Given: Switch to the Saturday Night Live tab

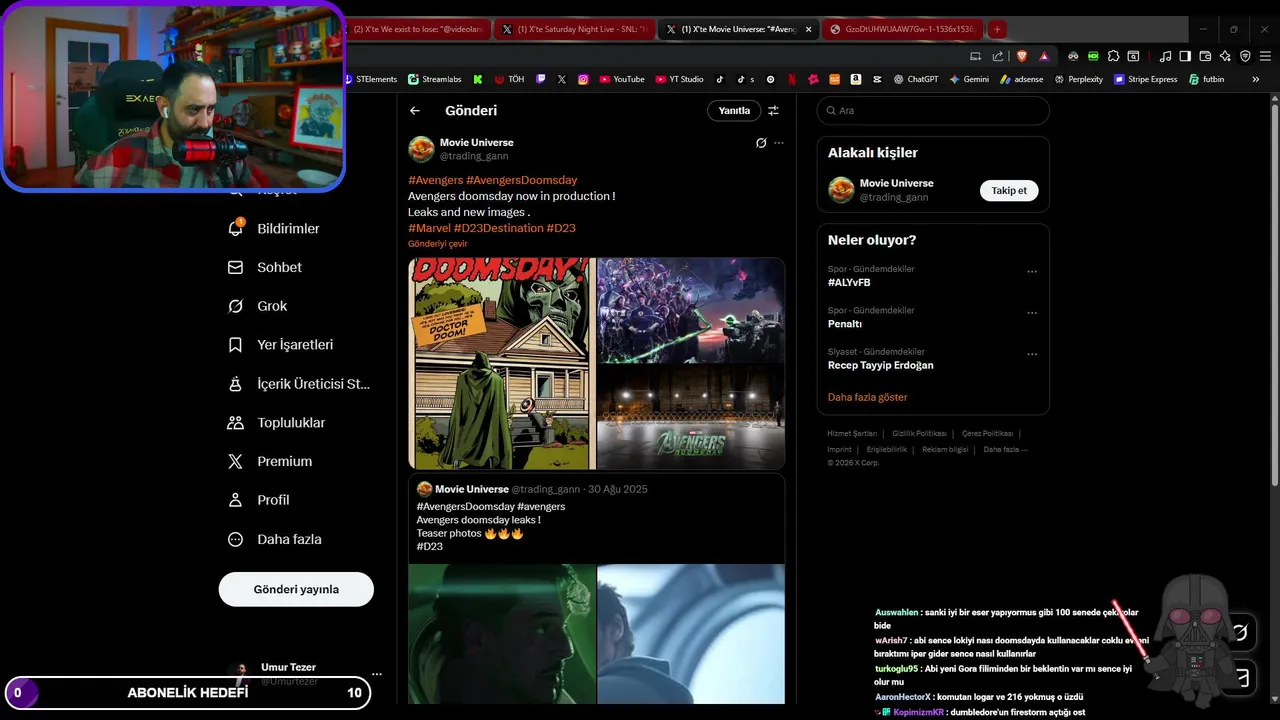Looking at the screenshot, I should [x=573, y=29].
